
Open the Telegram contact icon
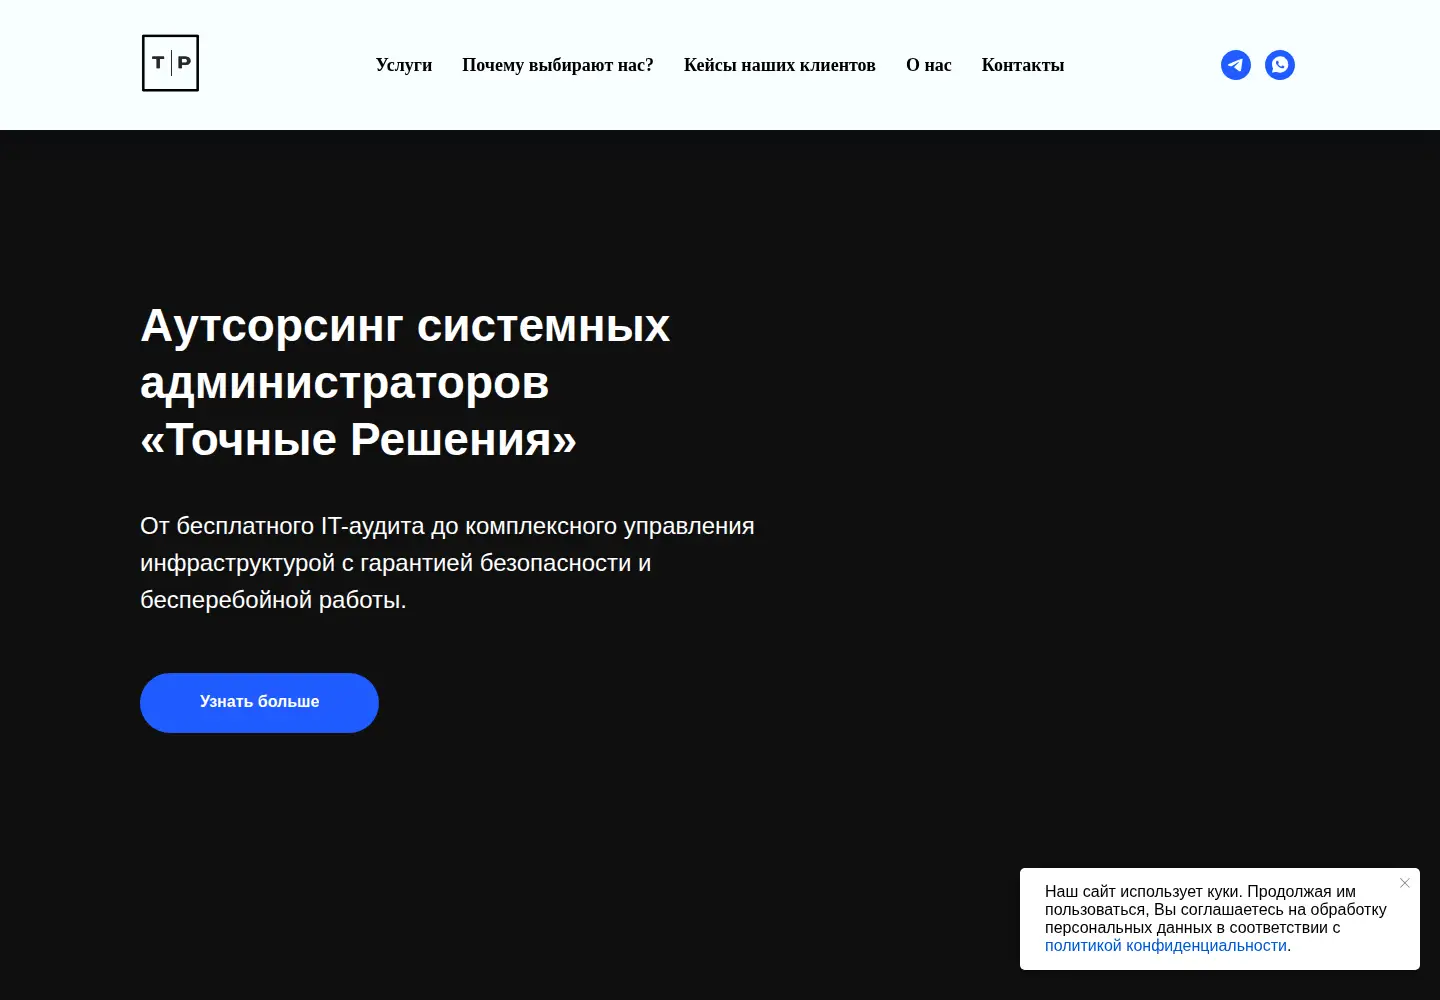(x=1236, y=65)
